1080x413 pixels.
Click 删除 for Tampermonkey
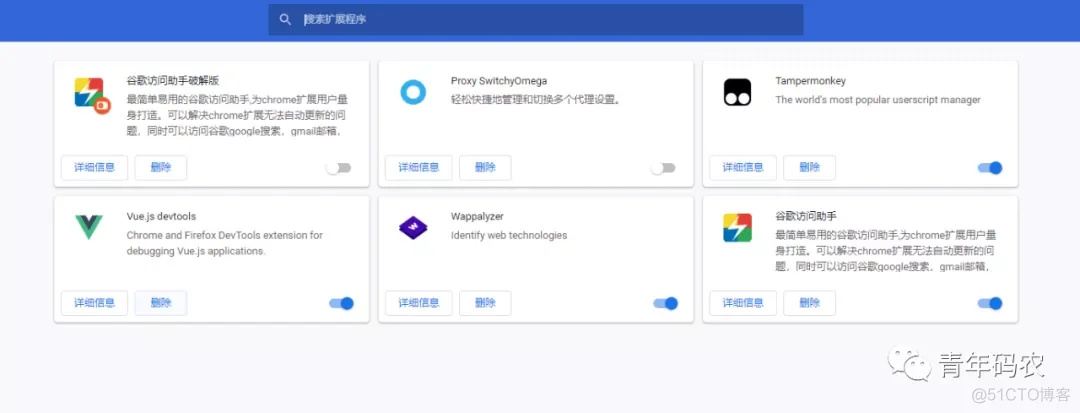point(809,168)
